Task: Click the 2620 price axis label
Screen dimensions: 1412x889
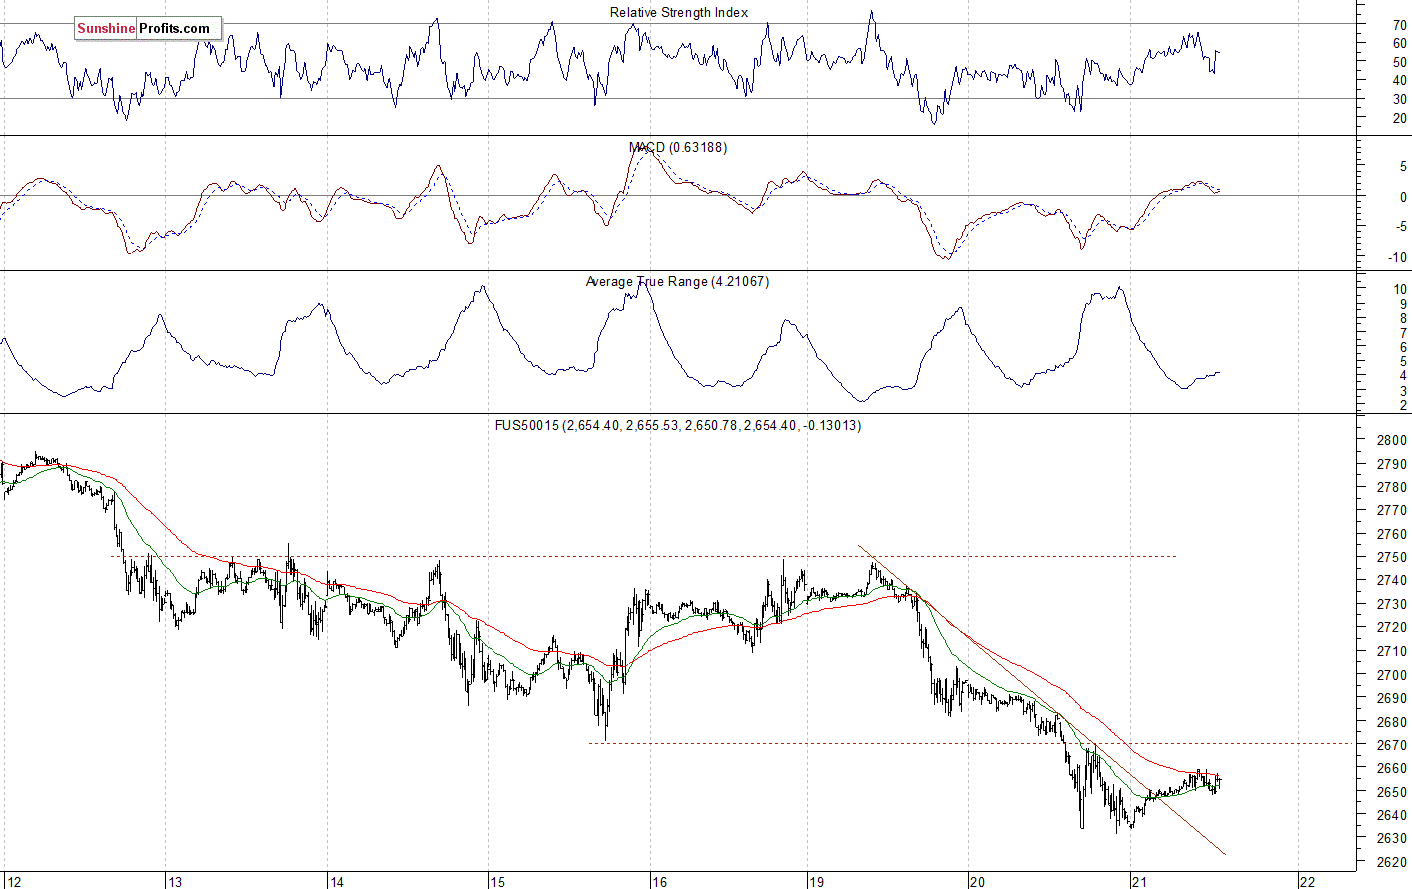Action: tap(1392, 862)
